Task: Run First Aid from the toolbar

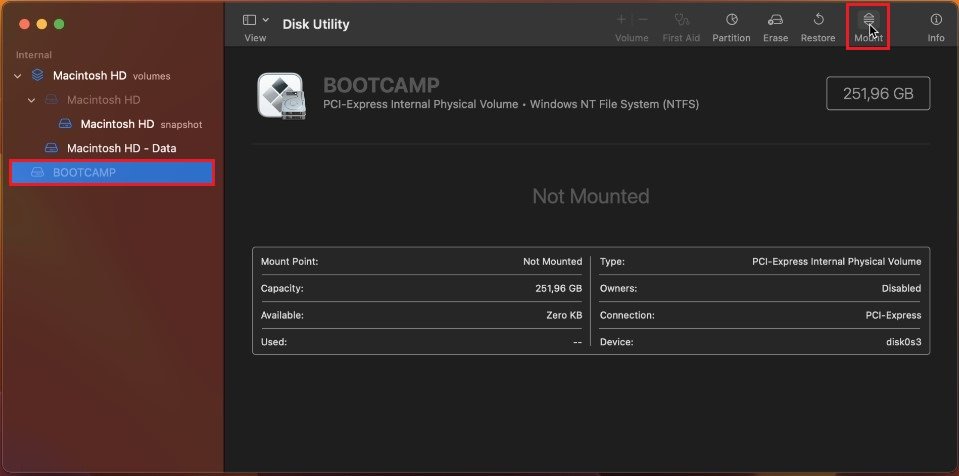Action: [x=682, y=20]
